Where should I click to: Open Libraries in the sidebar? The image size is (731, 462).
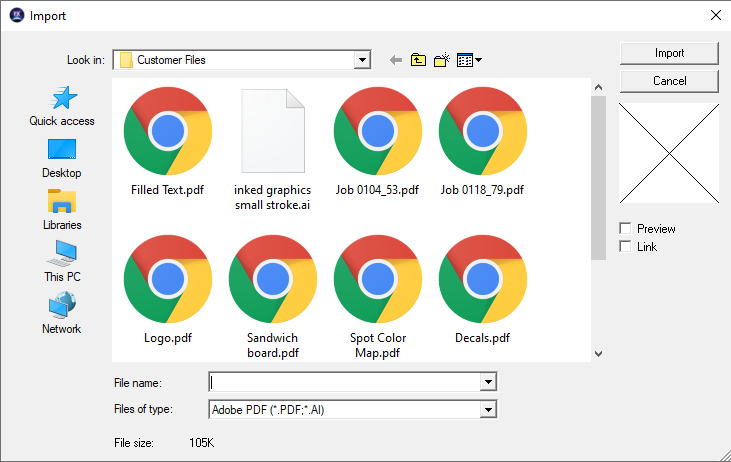(x=62, y=210)
